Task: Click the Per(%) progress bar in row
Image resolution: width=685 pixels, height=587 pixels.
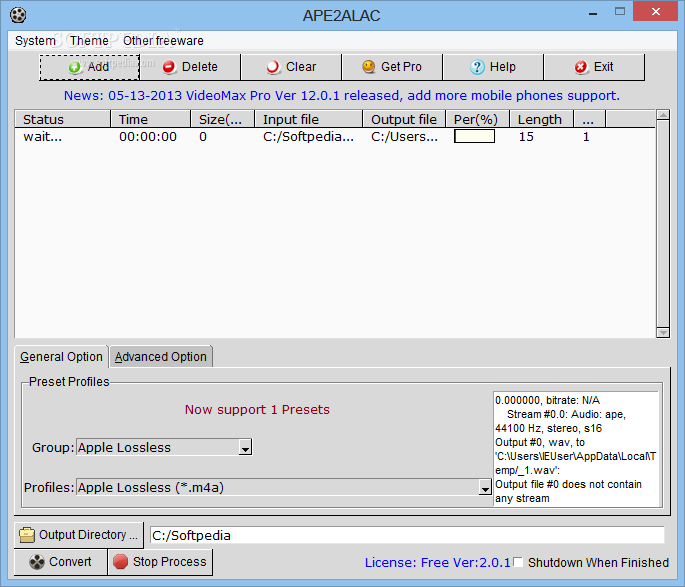Action: pyautogui.click(x=474, y=136)
